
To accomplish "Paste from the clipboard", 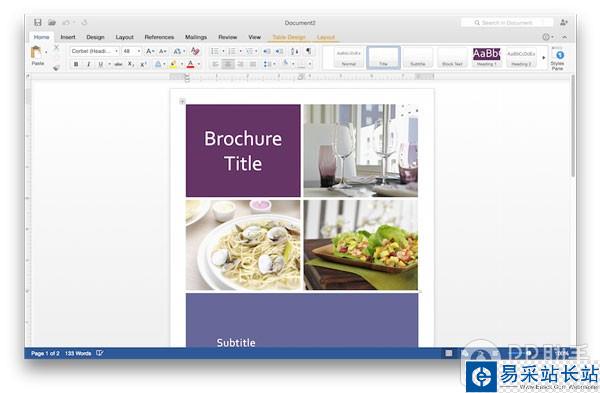I will click(37, 55).
